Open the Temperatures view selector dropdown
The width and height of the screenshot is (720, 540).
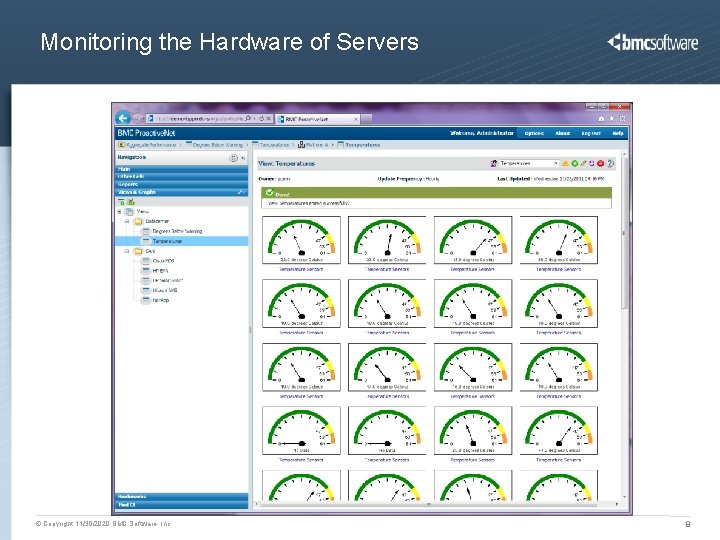[529, 163]
